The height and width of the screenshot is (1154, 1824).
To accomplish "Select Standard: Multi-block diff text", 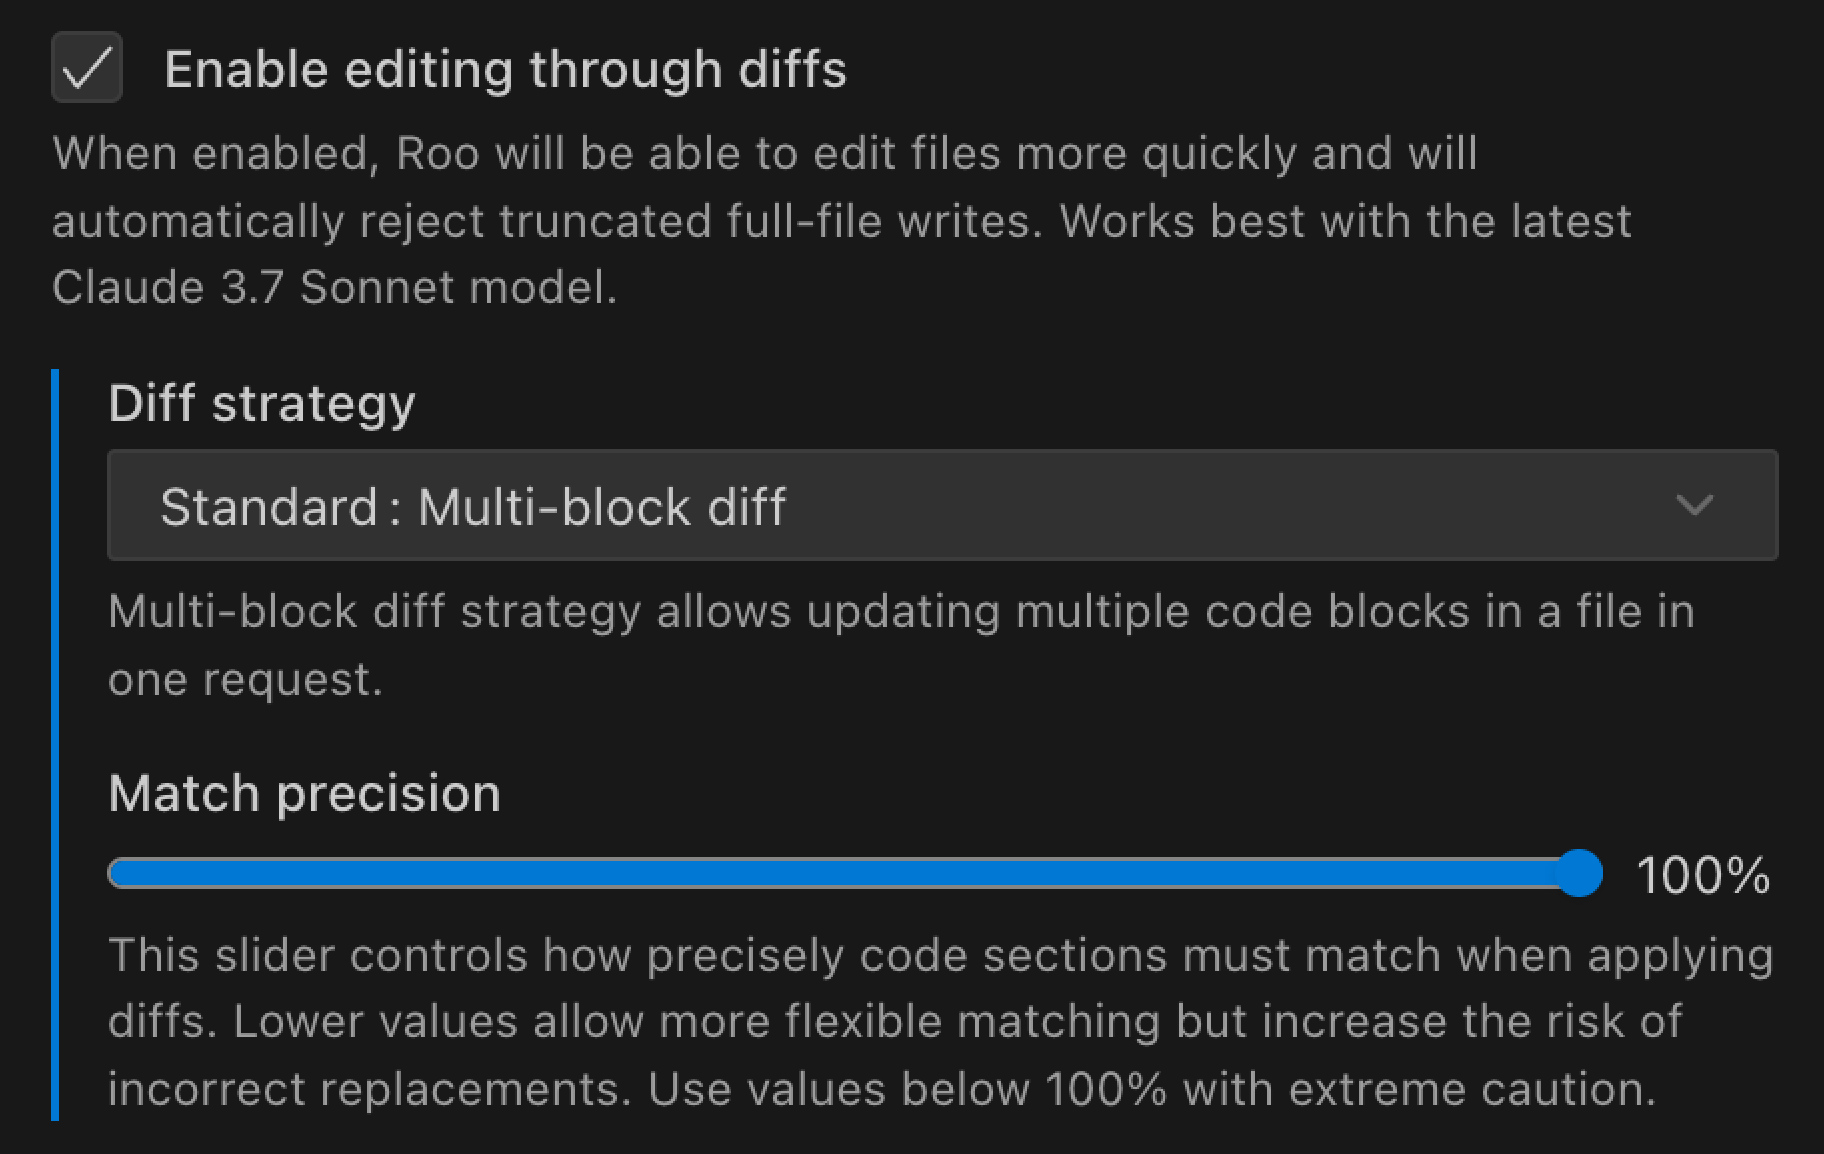I will (x=474, y=506).
